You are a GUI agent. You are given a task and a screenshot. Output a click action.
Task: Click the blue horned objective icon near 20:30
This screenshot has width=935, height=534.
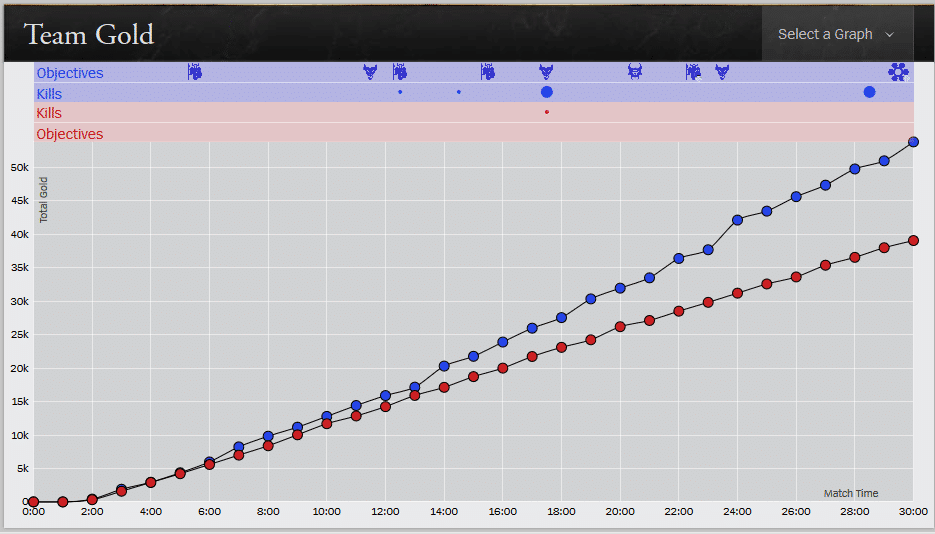pos(634,72)
